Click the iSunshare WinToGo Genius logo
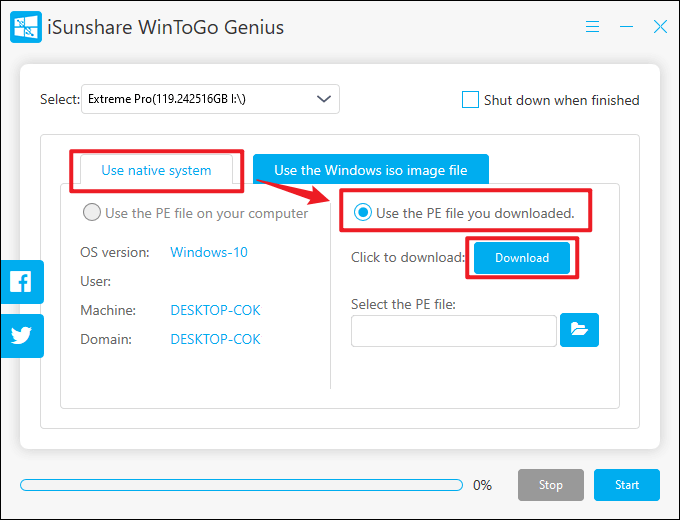 26,27
